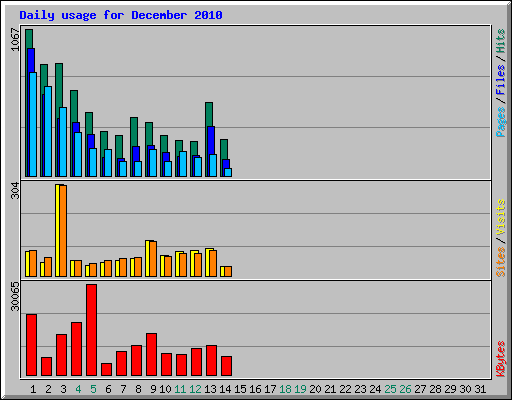Click the day 1 red KBytes bar

click(32, 345)
